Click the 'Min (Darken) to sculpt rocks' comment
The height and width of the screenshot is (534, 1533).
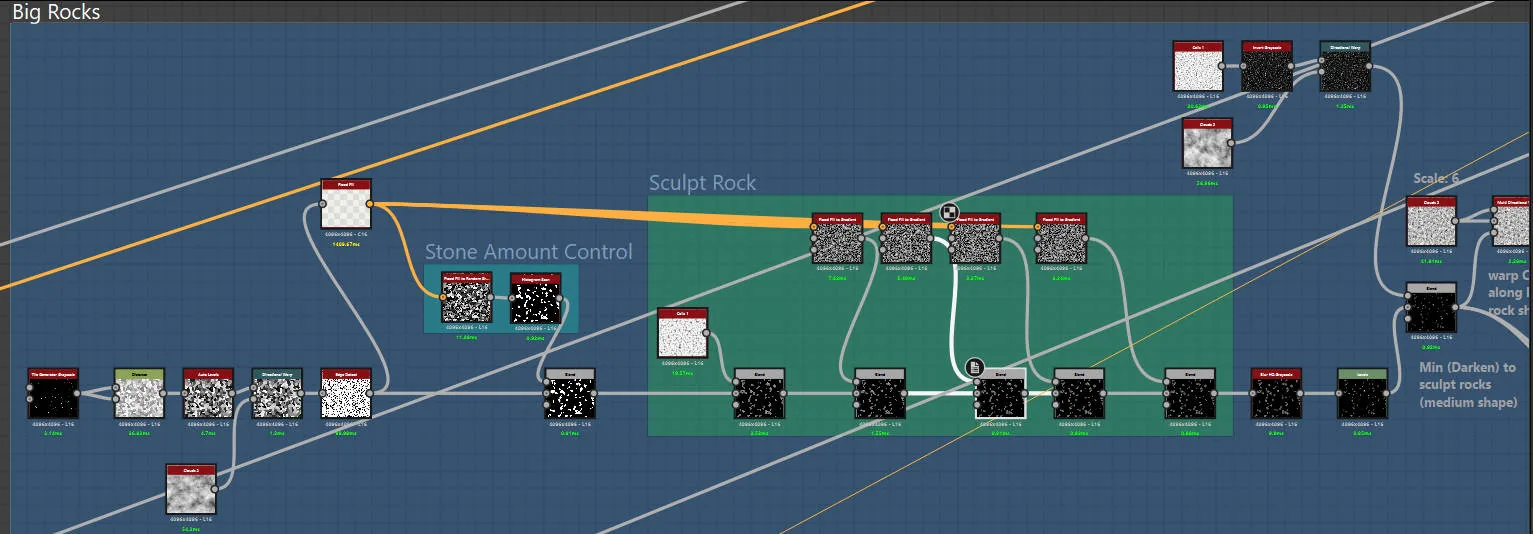click(x=1468, y=385)
